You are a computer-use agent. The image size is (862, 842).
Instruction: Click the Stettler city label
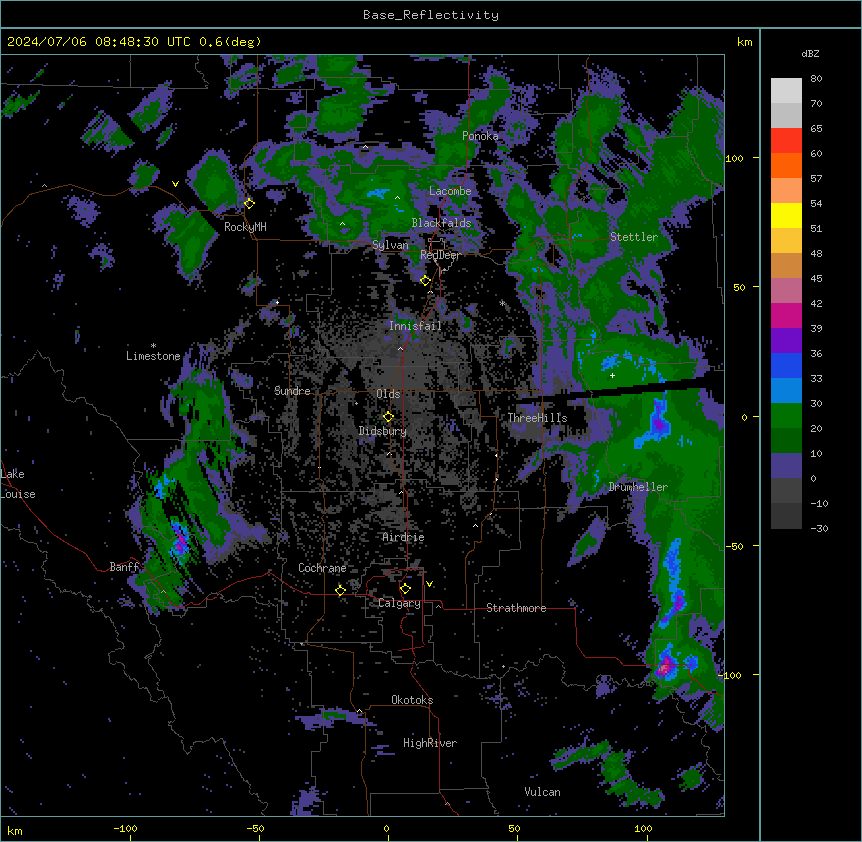[x=634, y=237]
